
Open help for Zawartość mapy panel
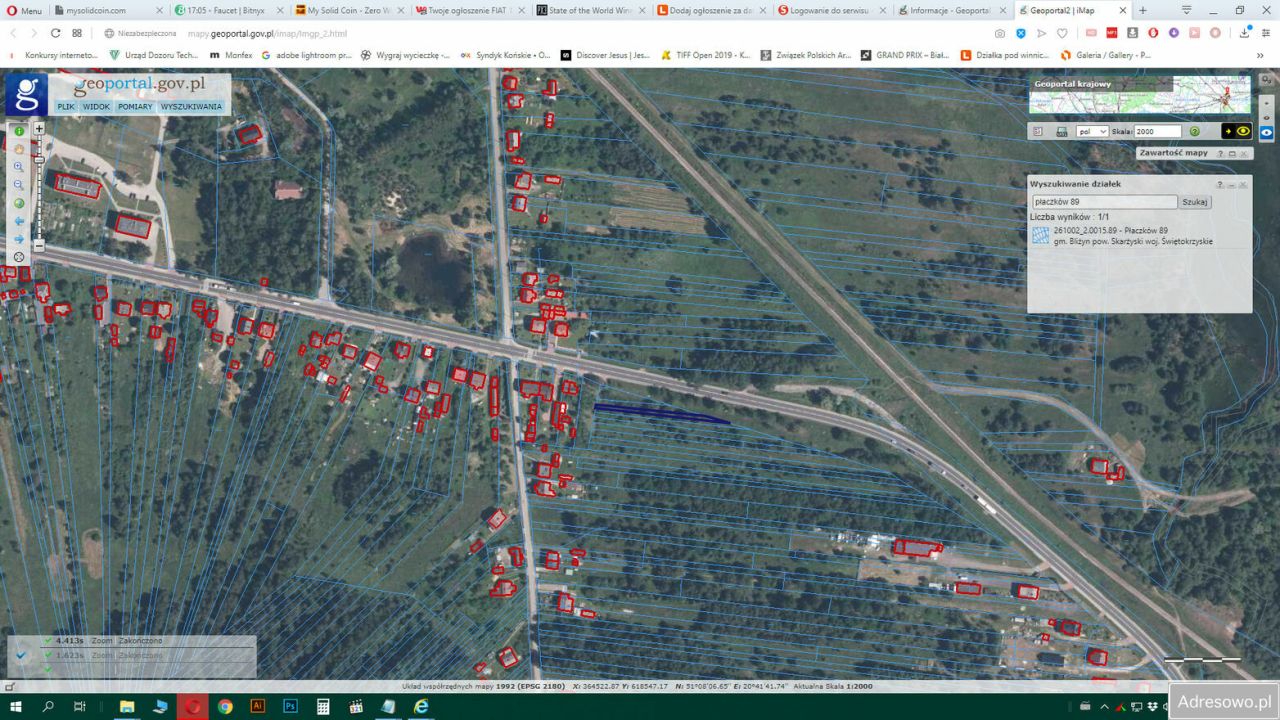(1220, 154)
